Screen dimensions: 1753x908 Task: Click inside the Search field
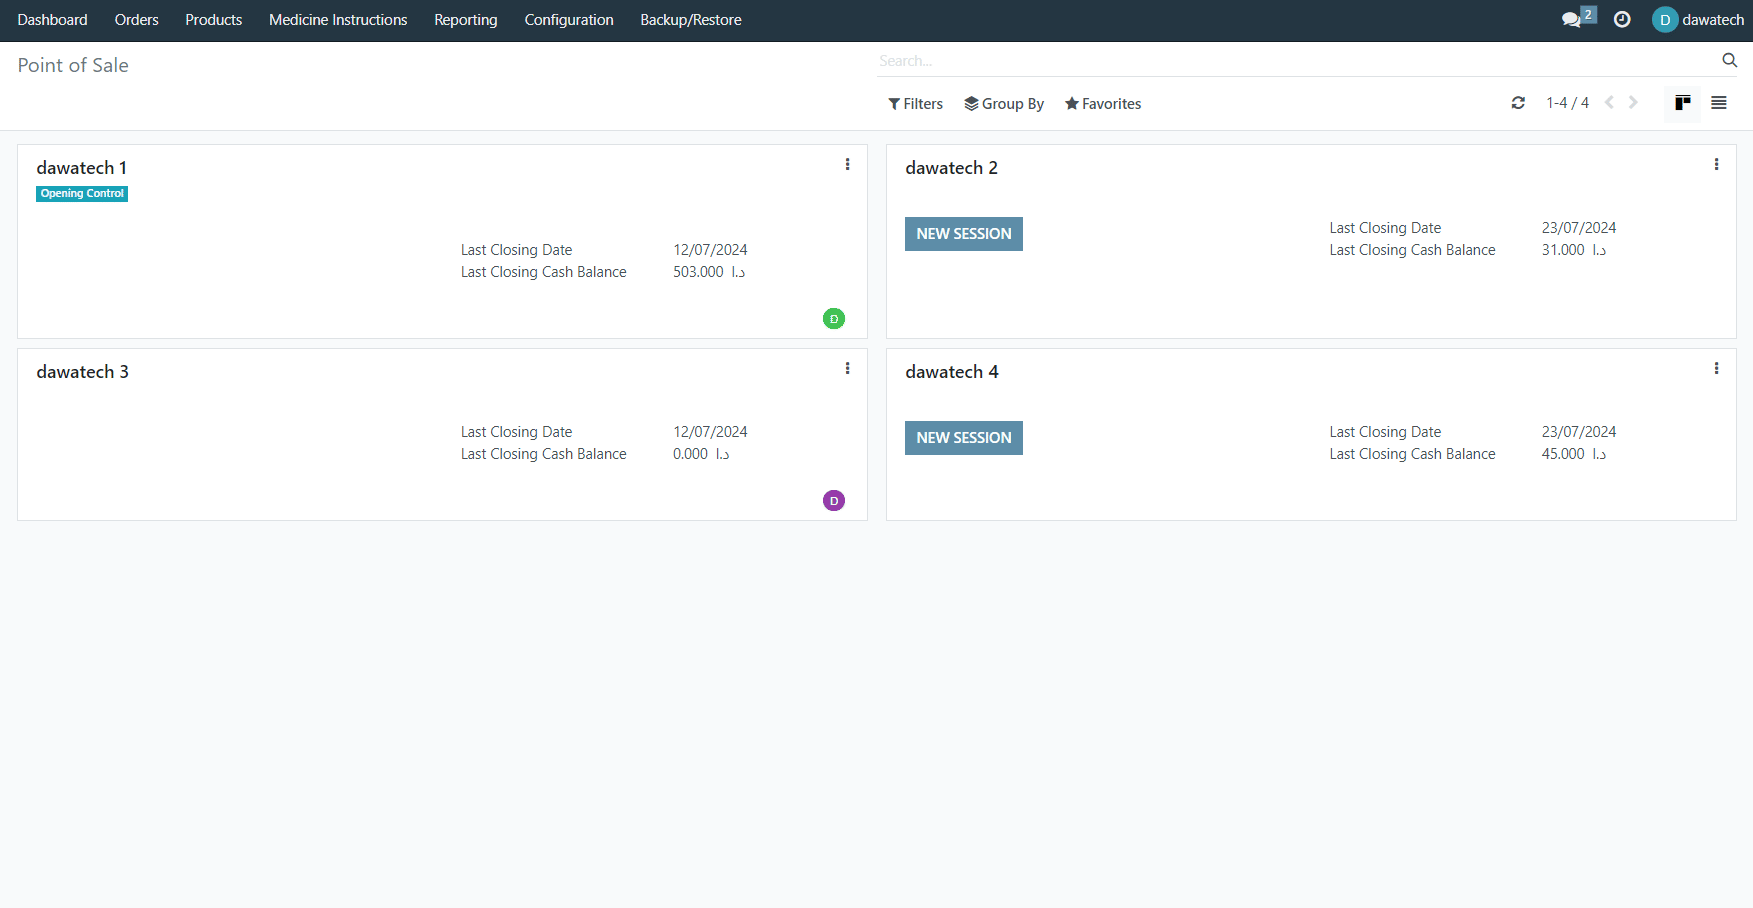click(1295, 61)
